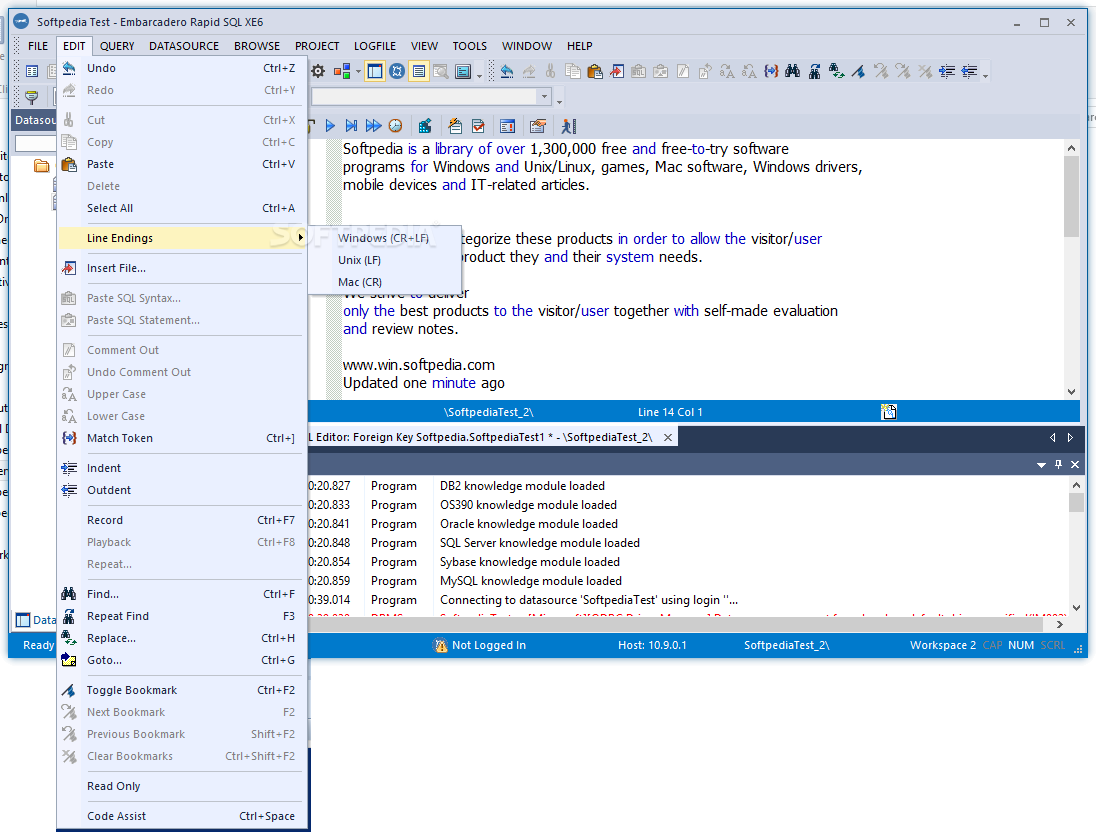Click the Insert File toolbar icon

click(616, 71)
